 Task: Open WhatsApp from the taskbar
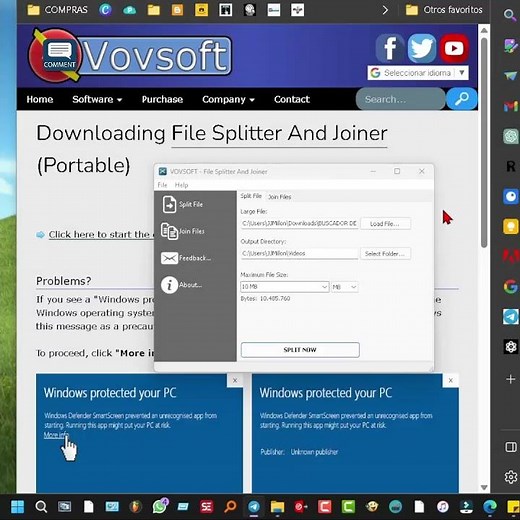(160, 507)
